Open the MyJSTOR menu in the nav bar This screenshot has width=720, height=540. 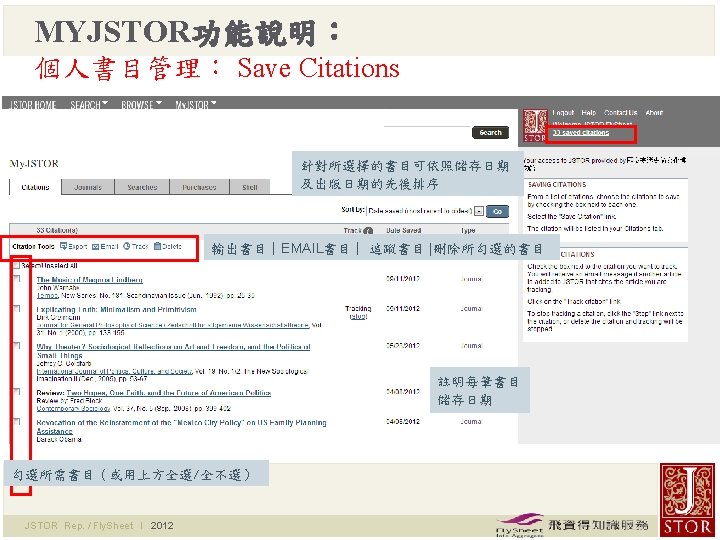pyautogui.click(x=196, y=105)
